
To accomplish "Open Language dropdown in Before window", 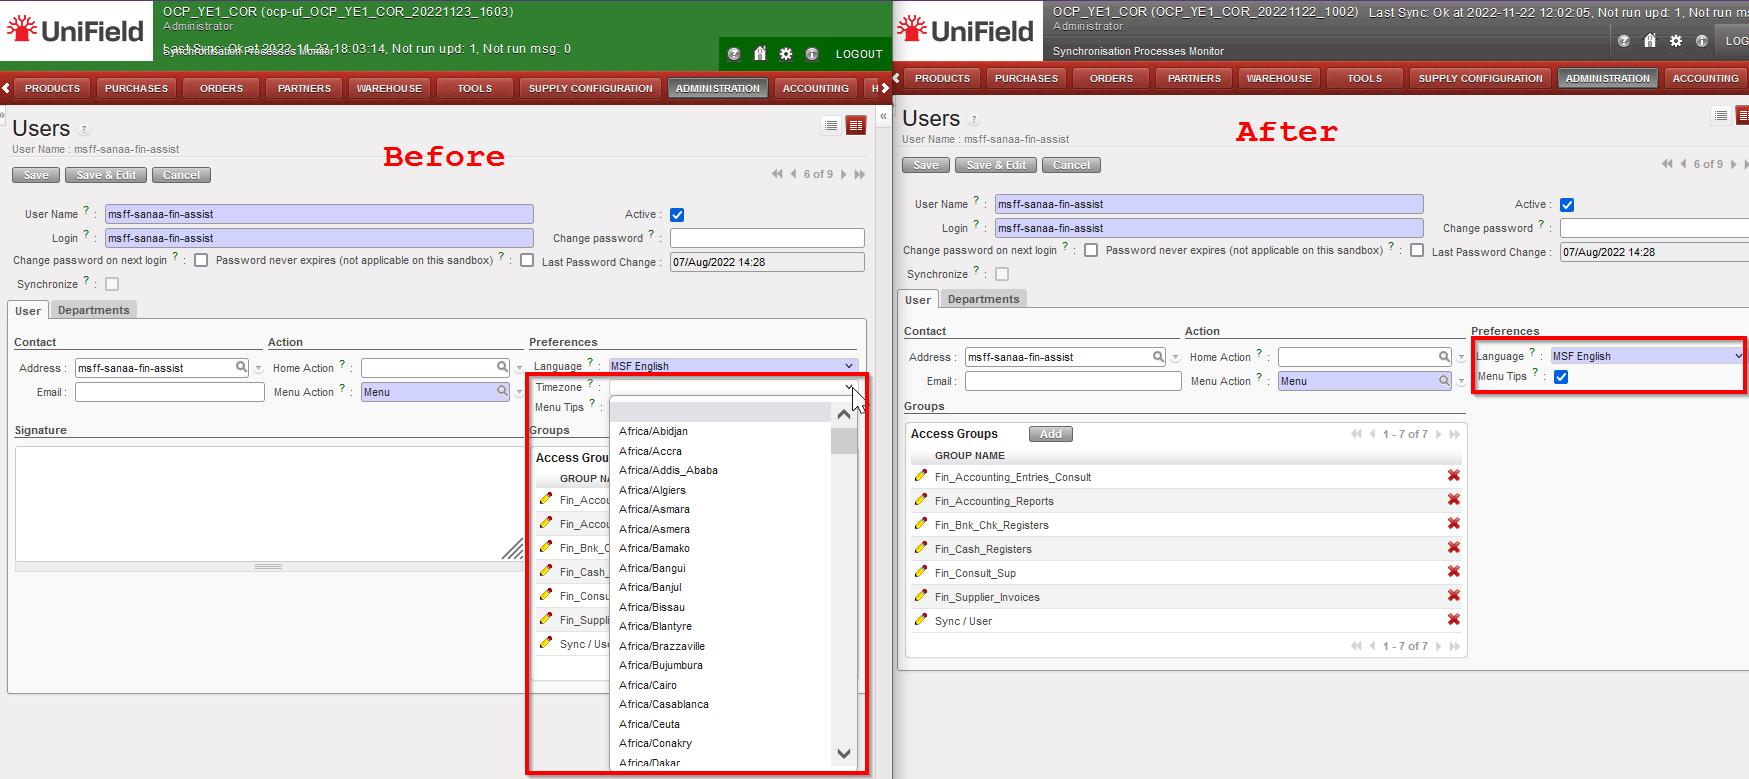I will pos(733,366).
